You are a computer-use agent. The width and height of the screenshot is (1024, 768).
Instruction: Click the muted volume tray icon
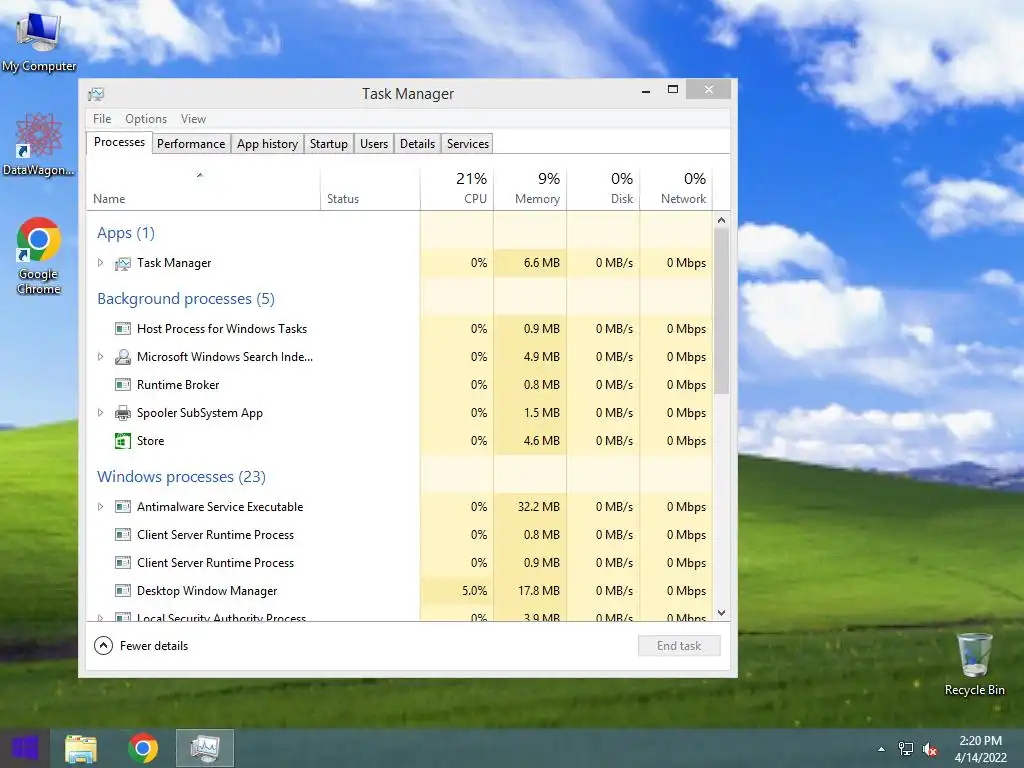(930, 749)
